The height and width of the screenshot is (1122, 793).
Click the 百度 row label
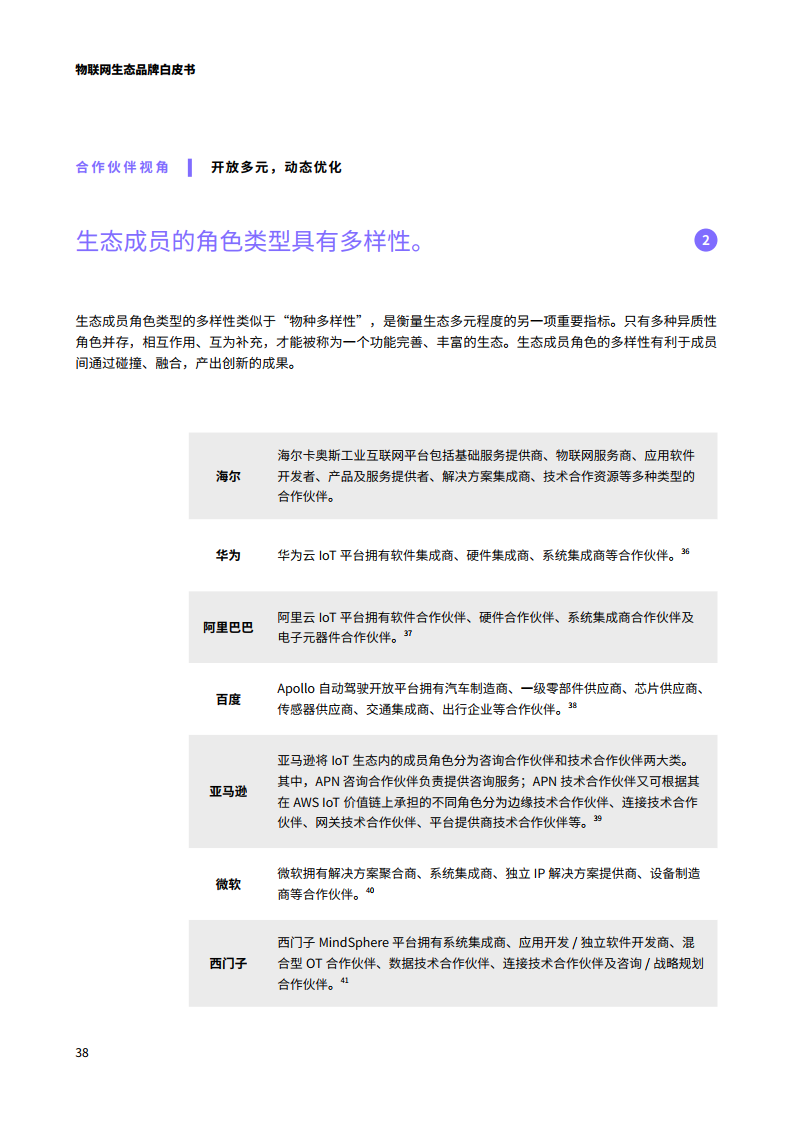228,699
